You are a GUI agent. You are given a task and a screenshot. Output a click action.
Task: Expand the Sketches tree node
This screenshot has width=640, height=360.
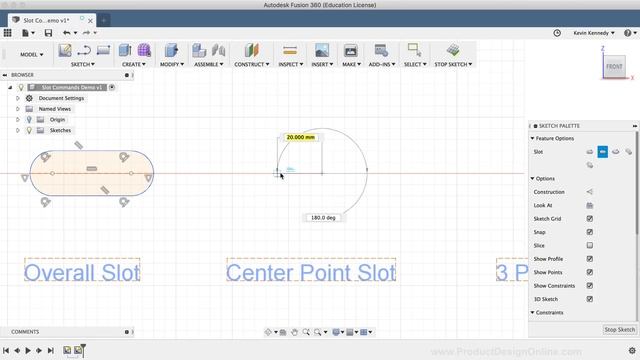(x=18, y=130)
